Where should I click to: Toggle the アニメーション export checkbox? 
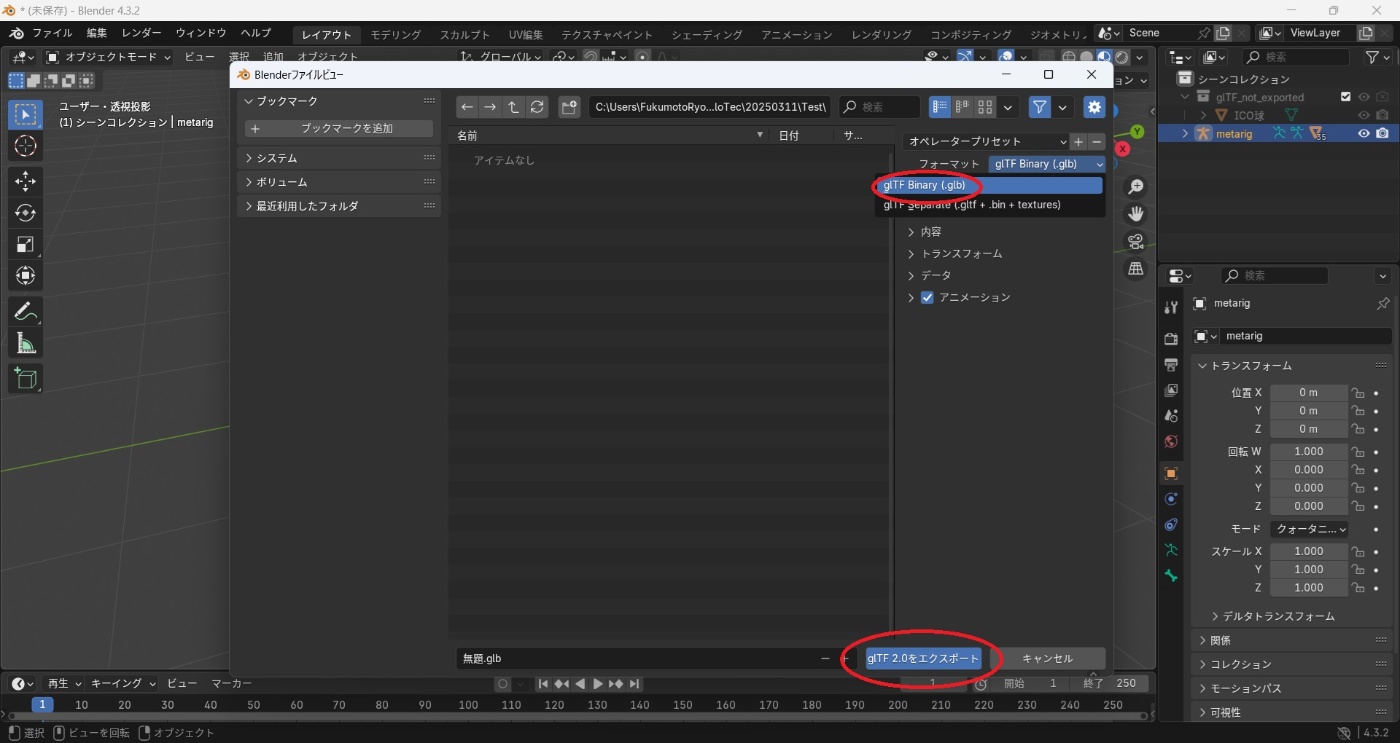927,298
